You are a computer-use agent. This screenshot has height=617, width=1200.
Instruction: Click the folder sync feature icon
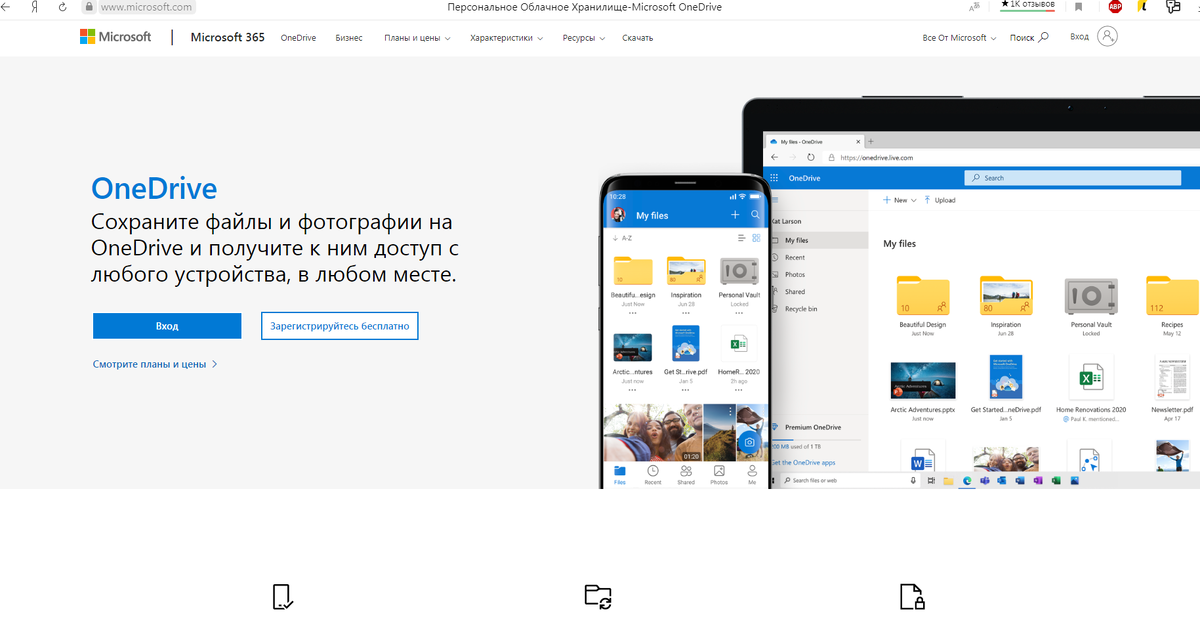[598, 597]
